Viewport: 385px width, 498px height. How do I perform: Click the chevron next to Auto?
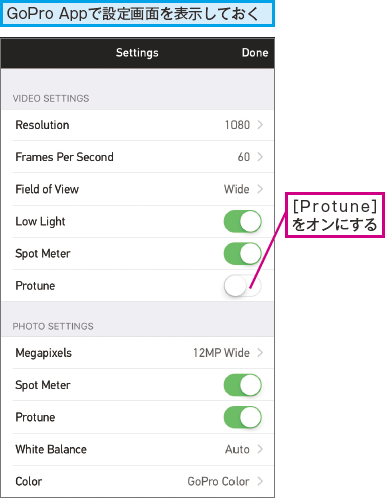260,449
